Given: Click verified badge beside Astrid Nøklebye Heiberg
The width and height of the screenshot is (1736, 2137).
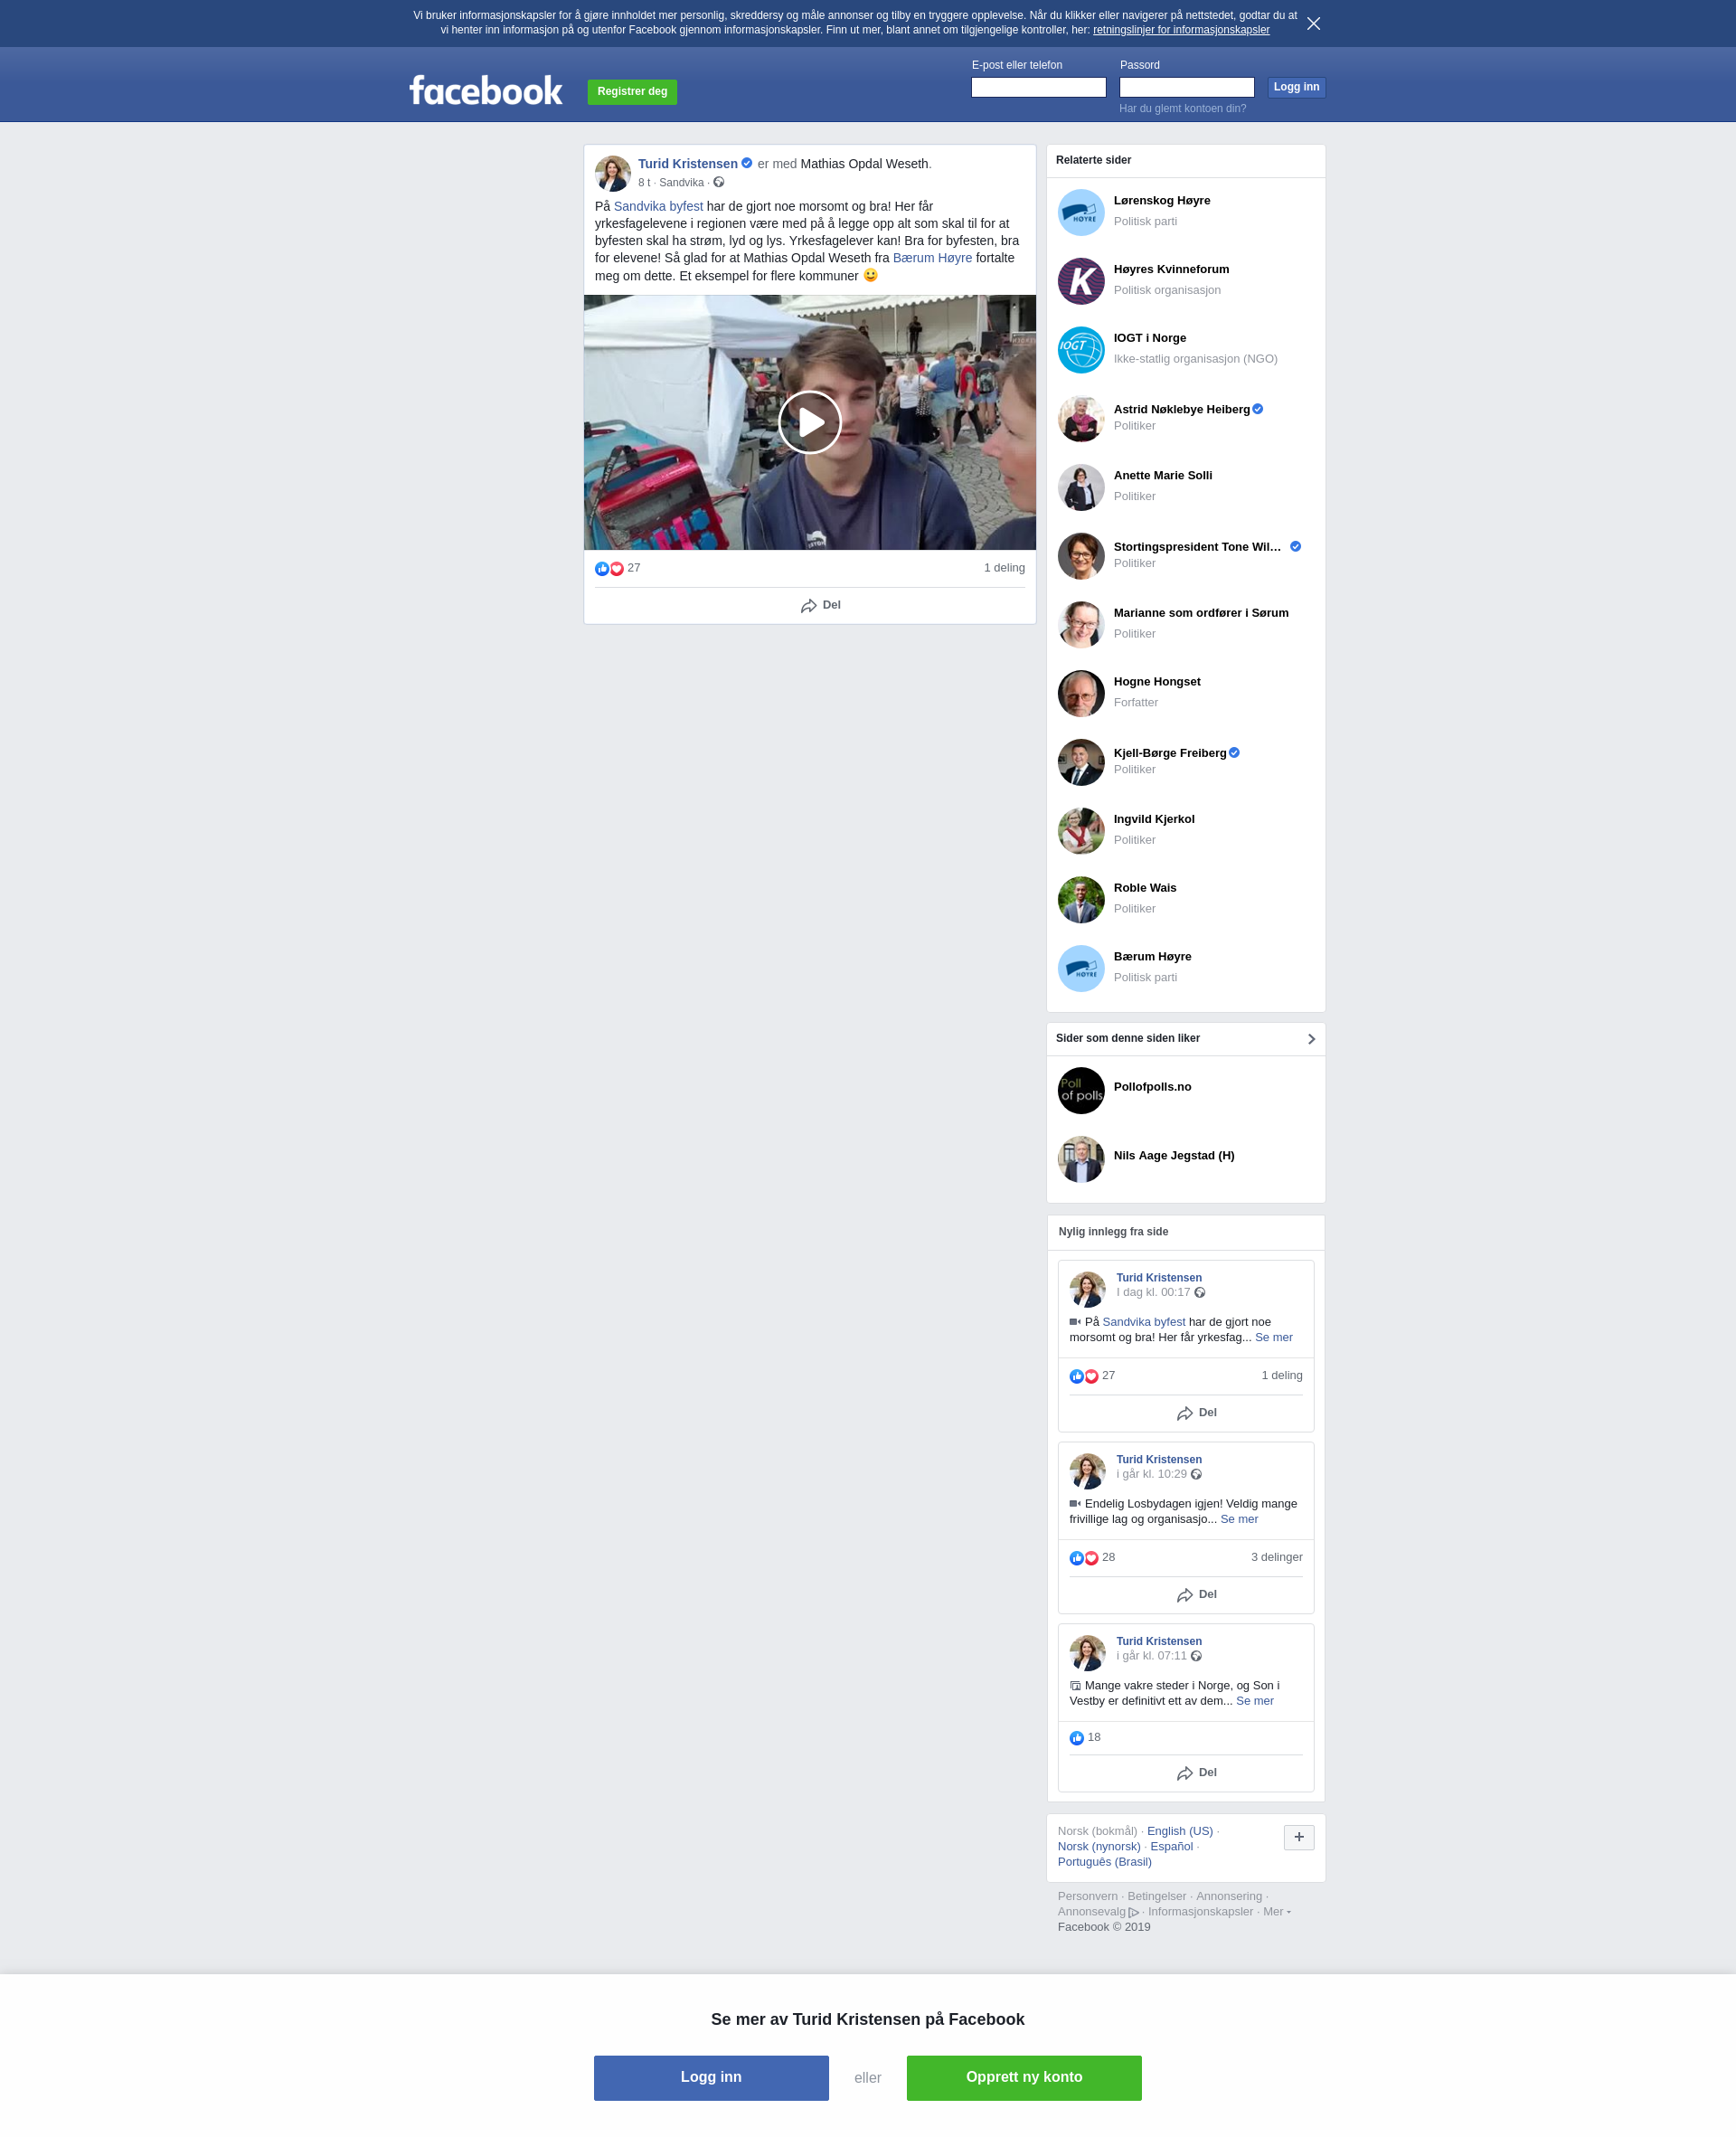Looking at the screenshot, I should (x=1258, y=409).
